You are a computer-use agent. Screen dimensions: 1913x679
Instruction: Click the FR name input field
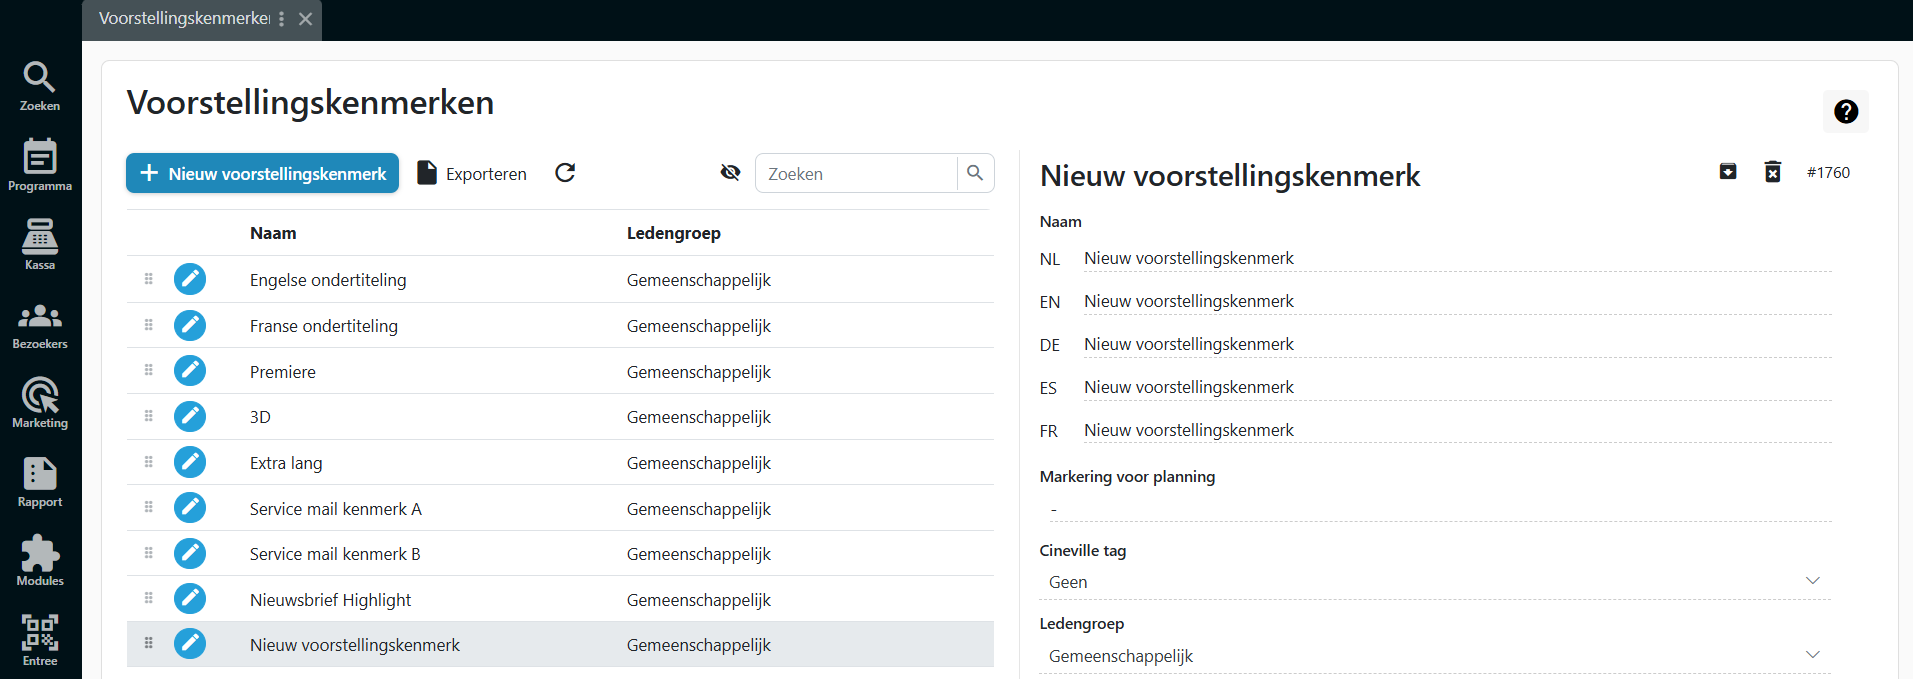(1457, 430)
